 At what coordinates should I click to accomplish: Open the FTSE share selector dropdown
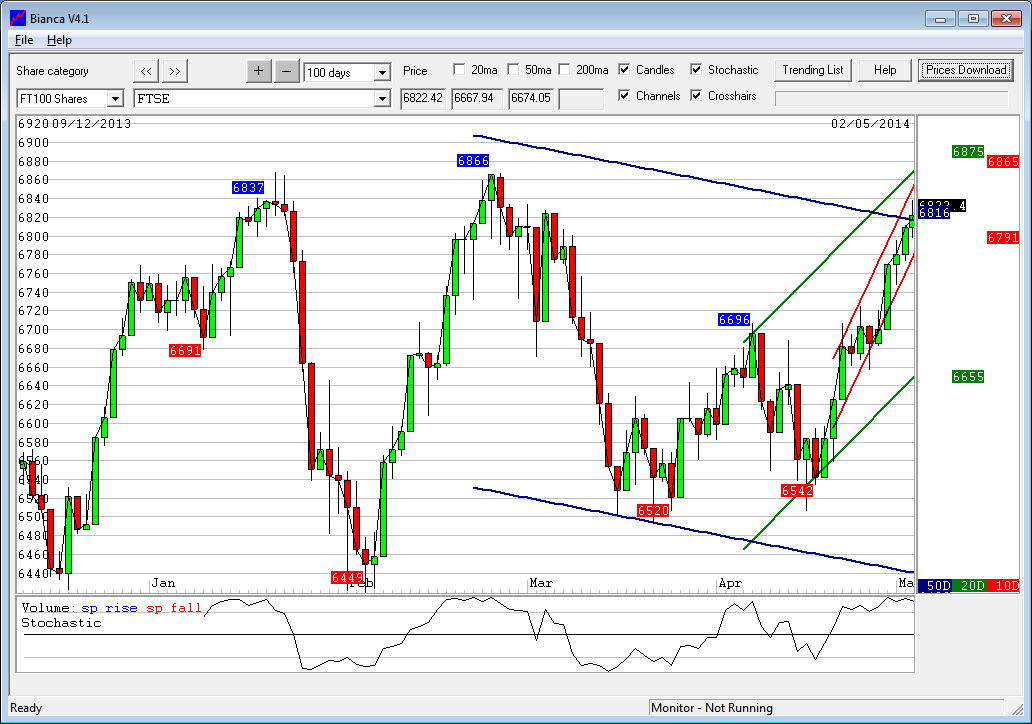[381, 99]
